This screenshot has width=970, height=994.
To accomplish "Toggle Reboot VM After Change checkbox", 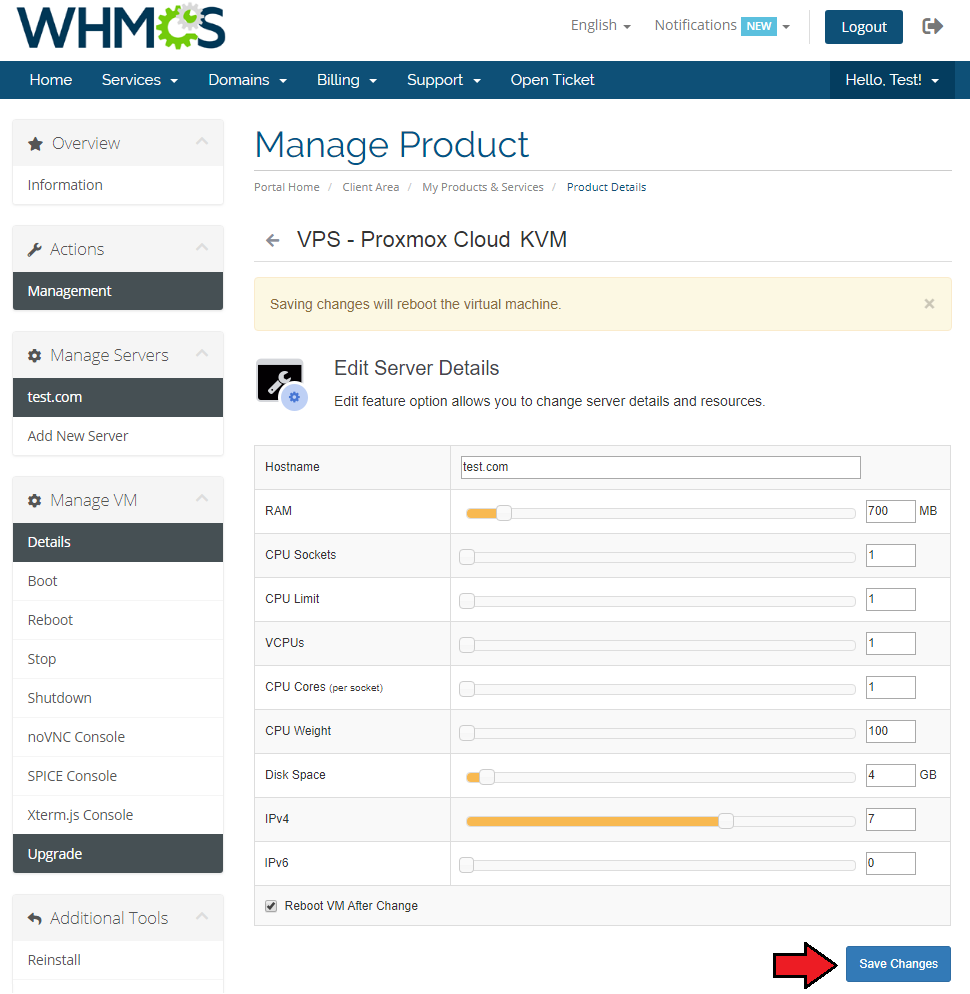I will (271, 906).
